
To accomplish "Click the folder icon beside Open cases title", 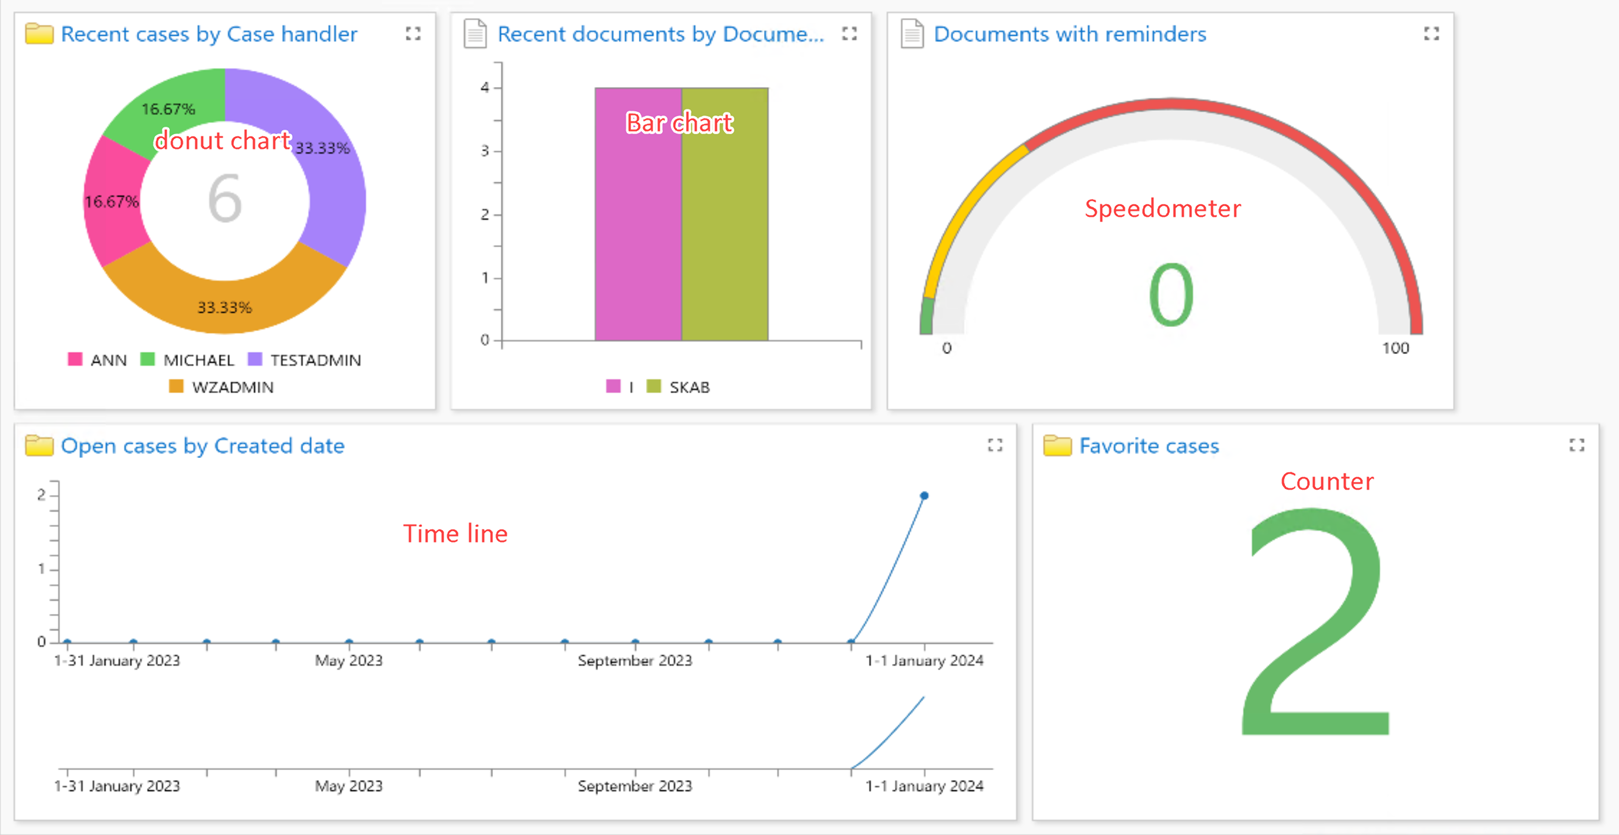I will 39,446.
